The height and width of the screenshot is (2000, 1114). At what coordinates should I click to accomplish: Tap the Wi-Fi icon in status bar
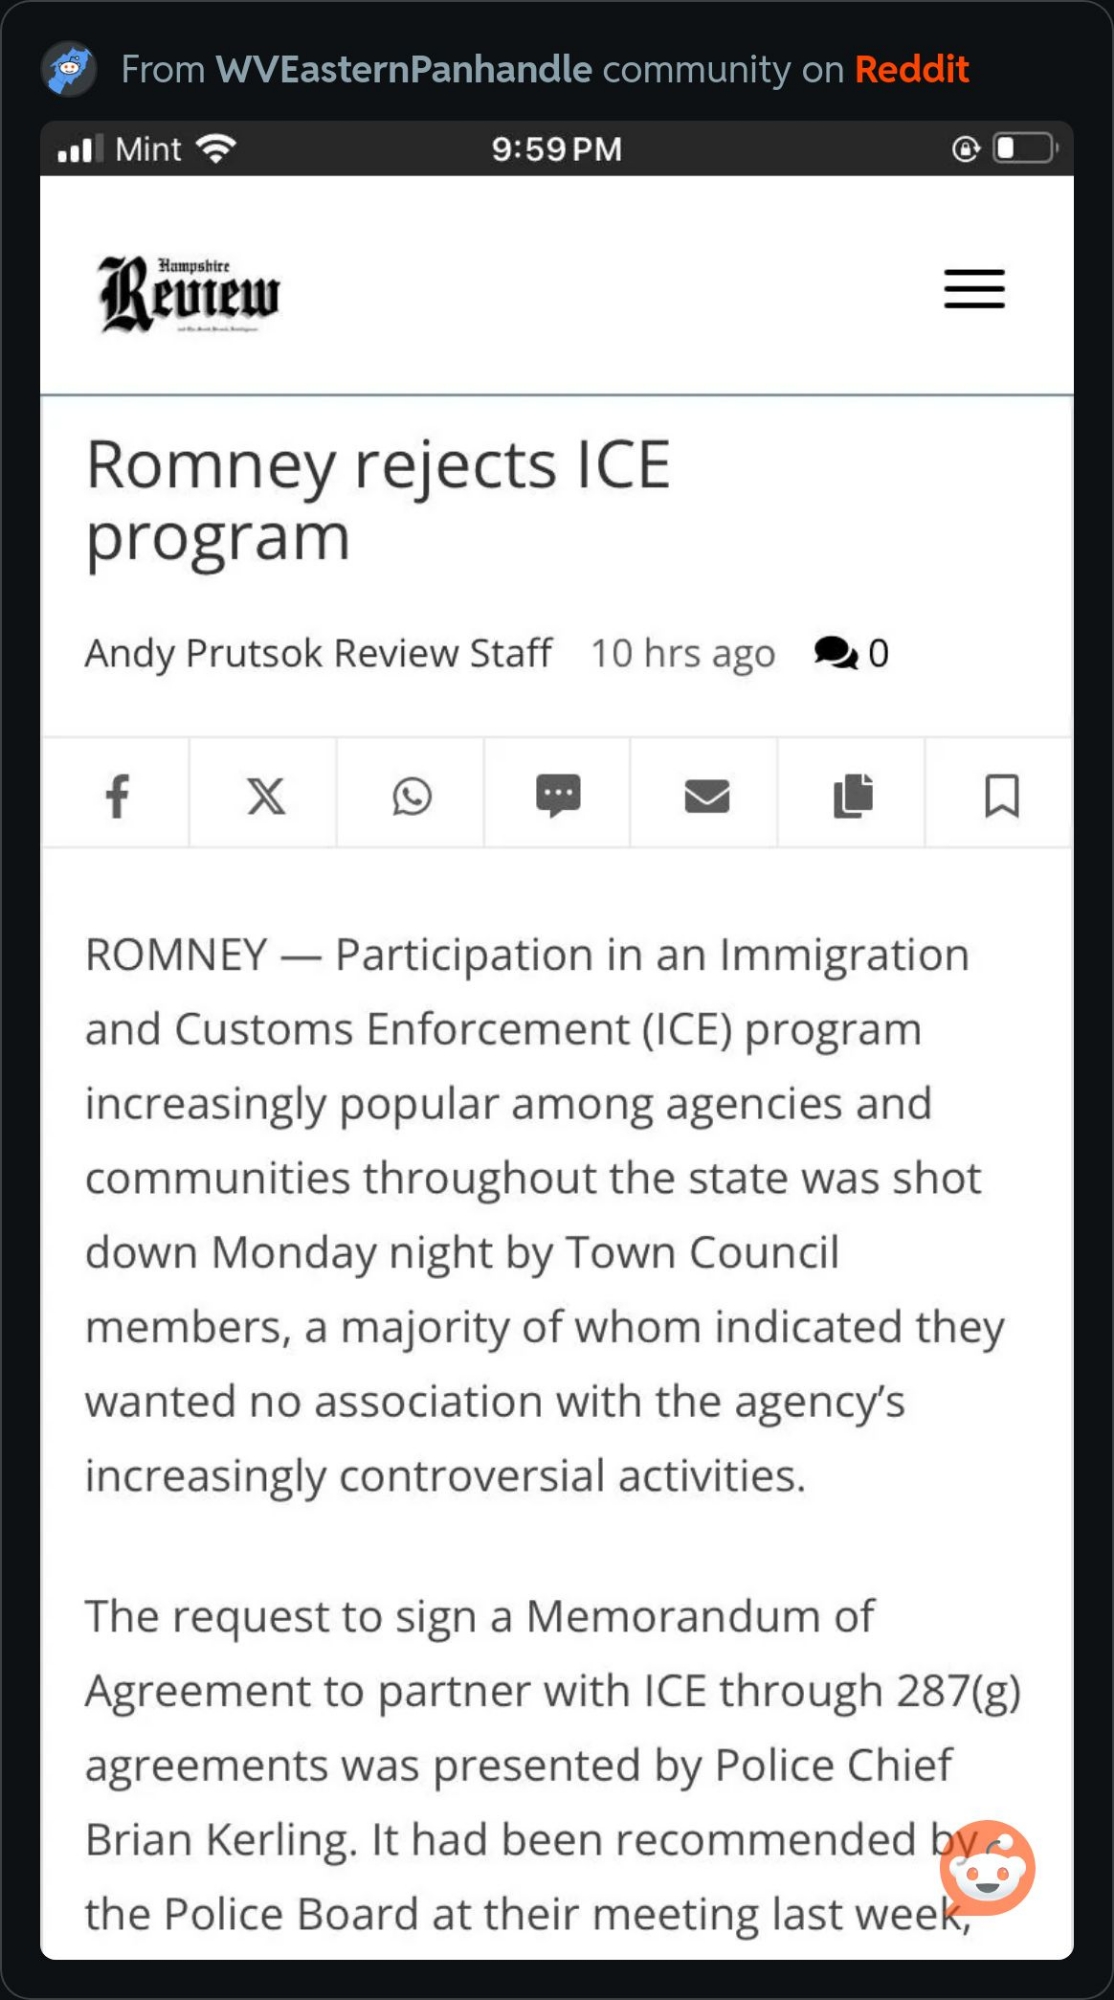216,149
